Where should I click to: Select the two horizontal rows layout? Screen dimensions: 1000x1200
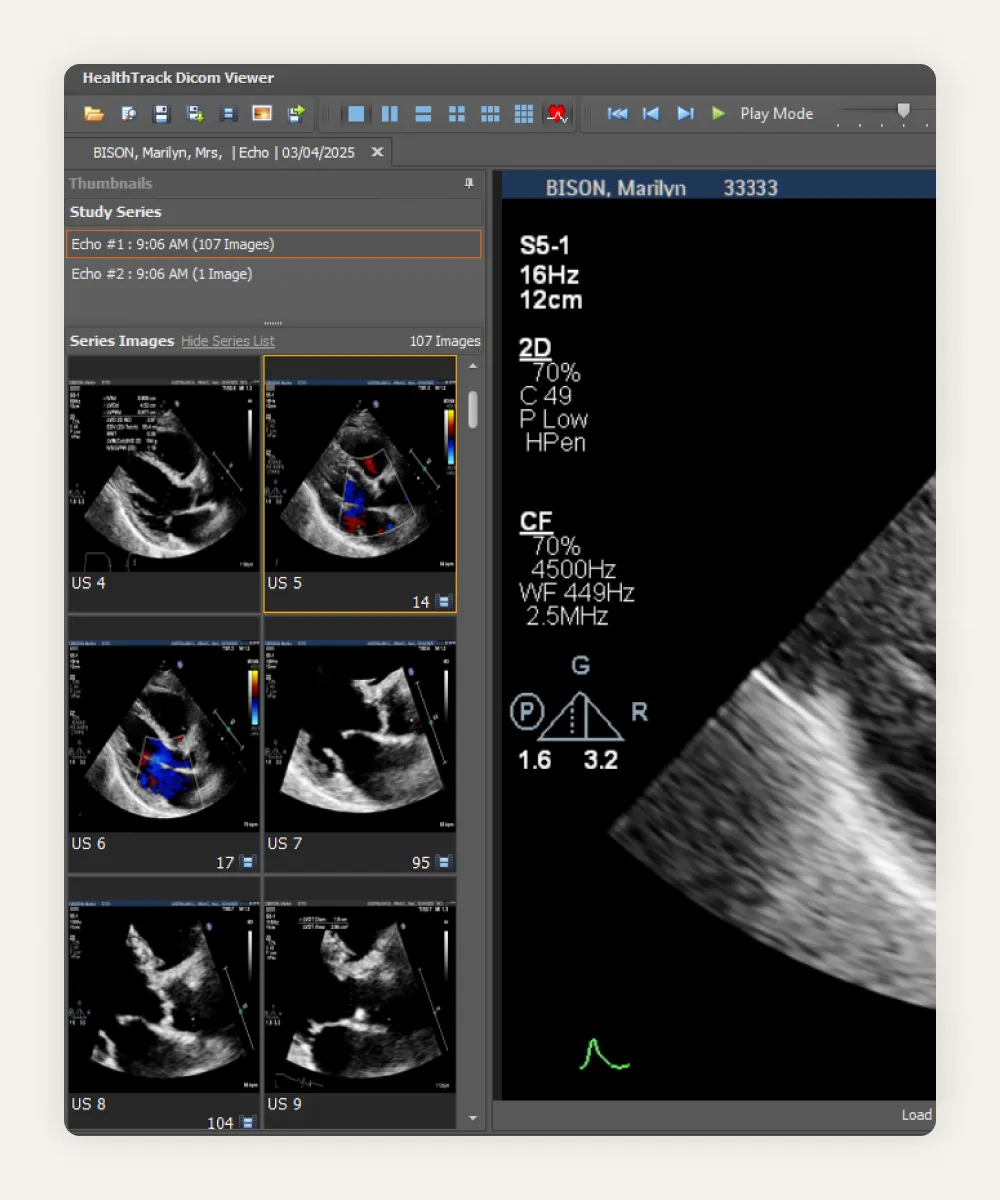pos(423,114)
